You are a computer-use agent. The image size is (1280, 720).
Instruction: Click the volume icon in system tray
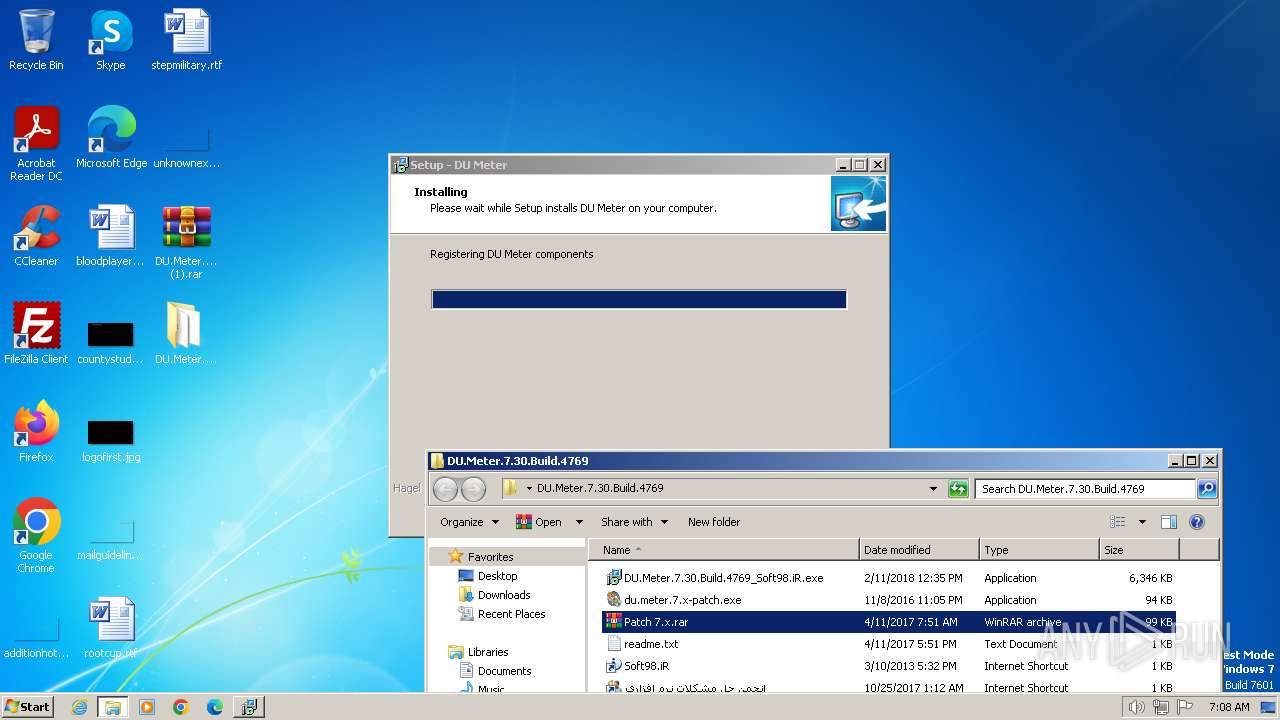coord(1136,707)
